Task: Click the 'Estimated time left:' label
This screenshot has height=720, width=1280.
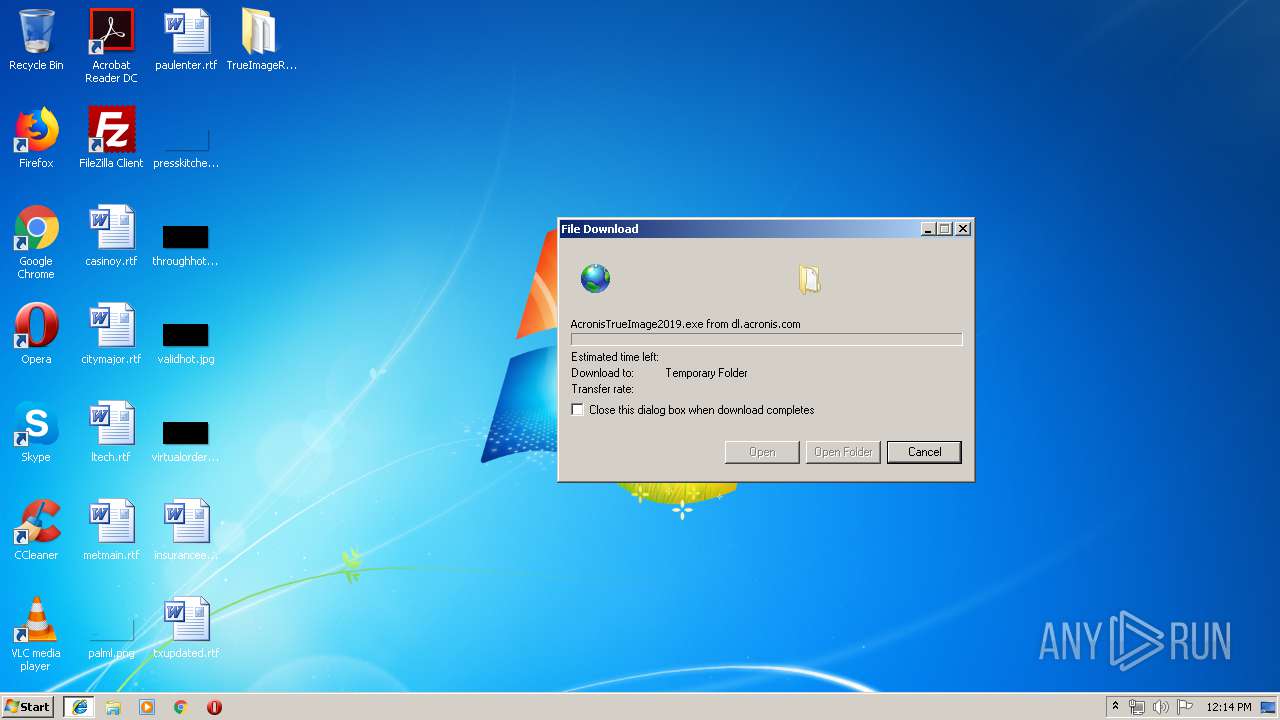Action: click(615, 357)
